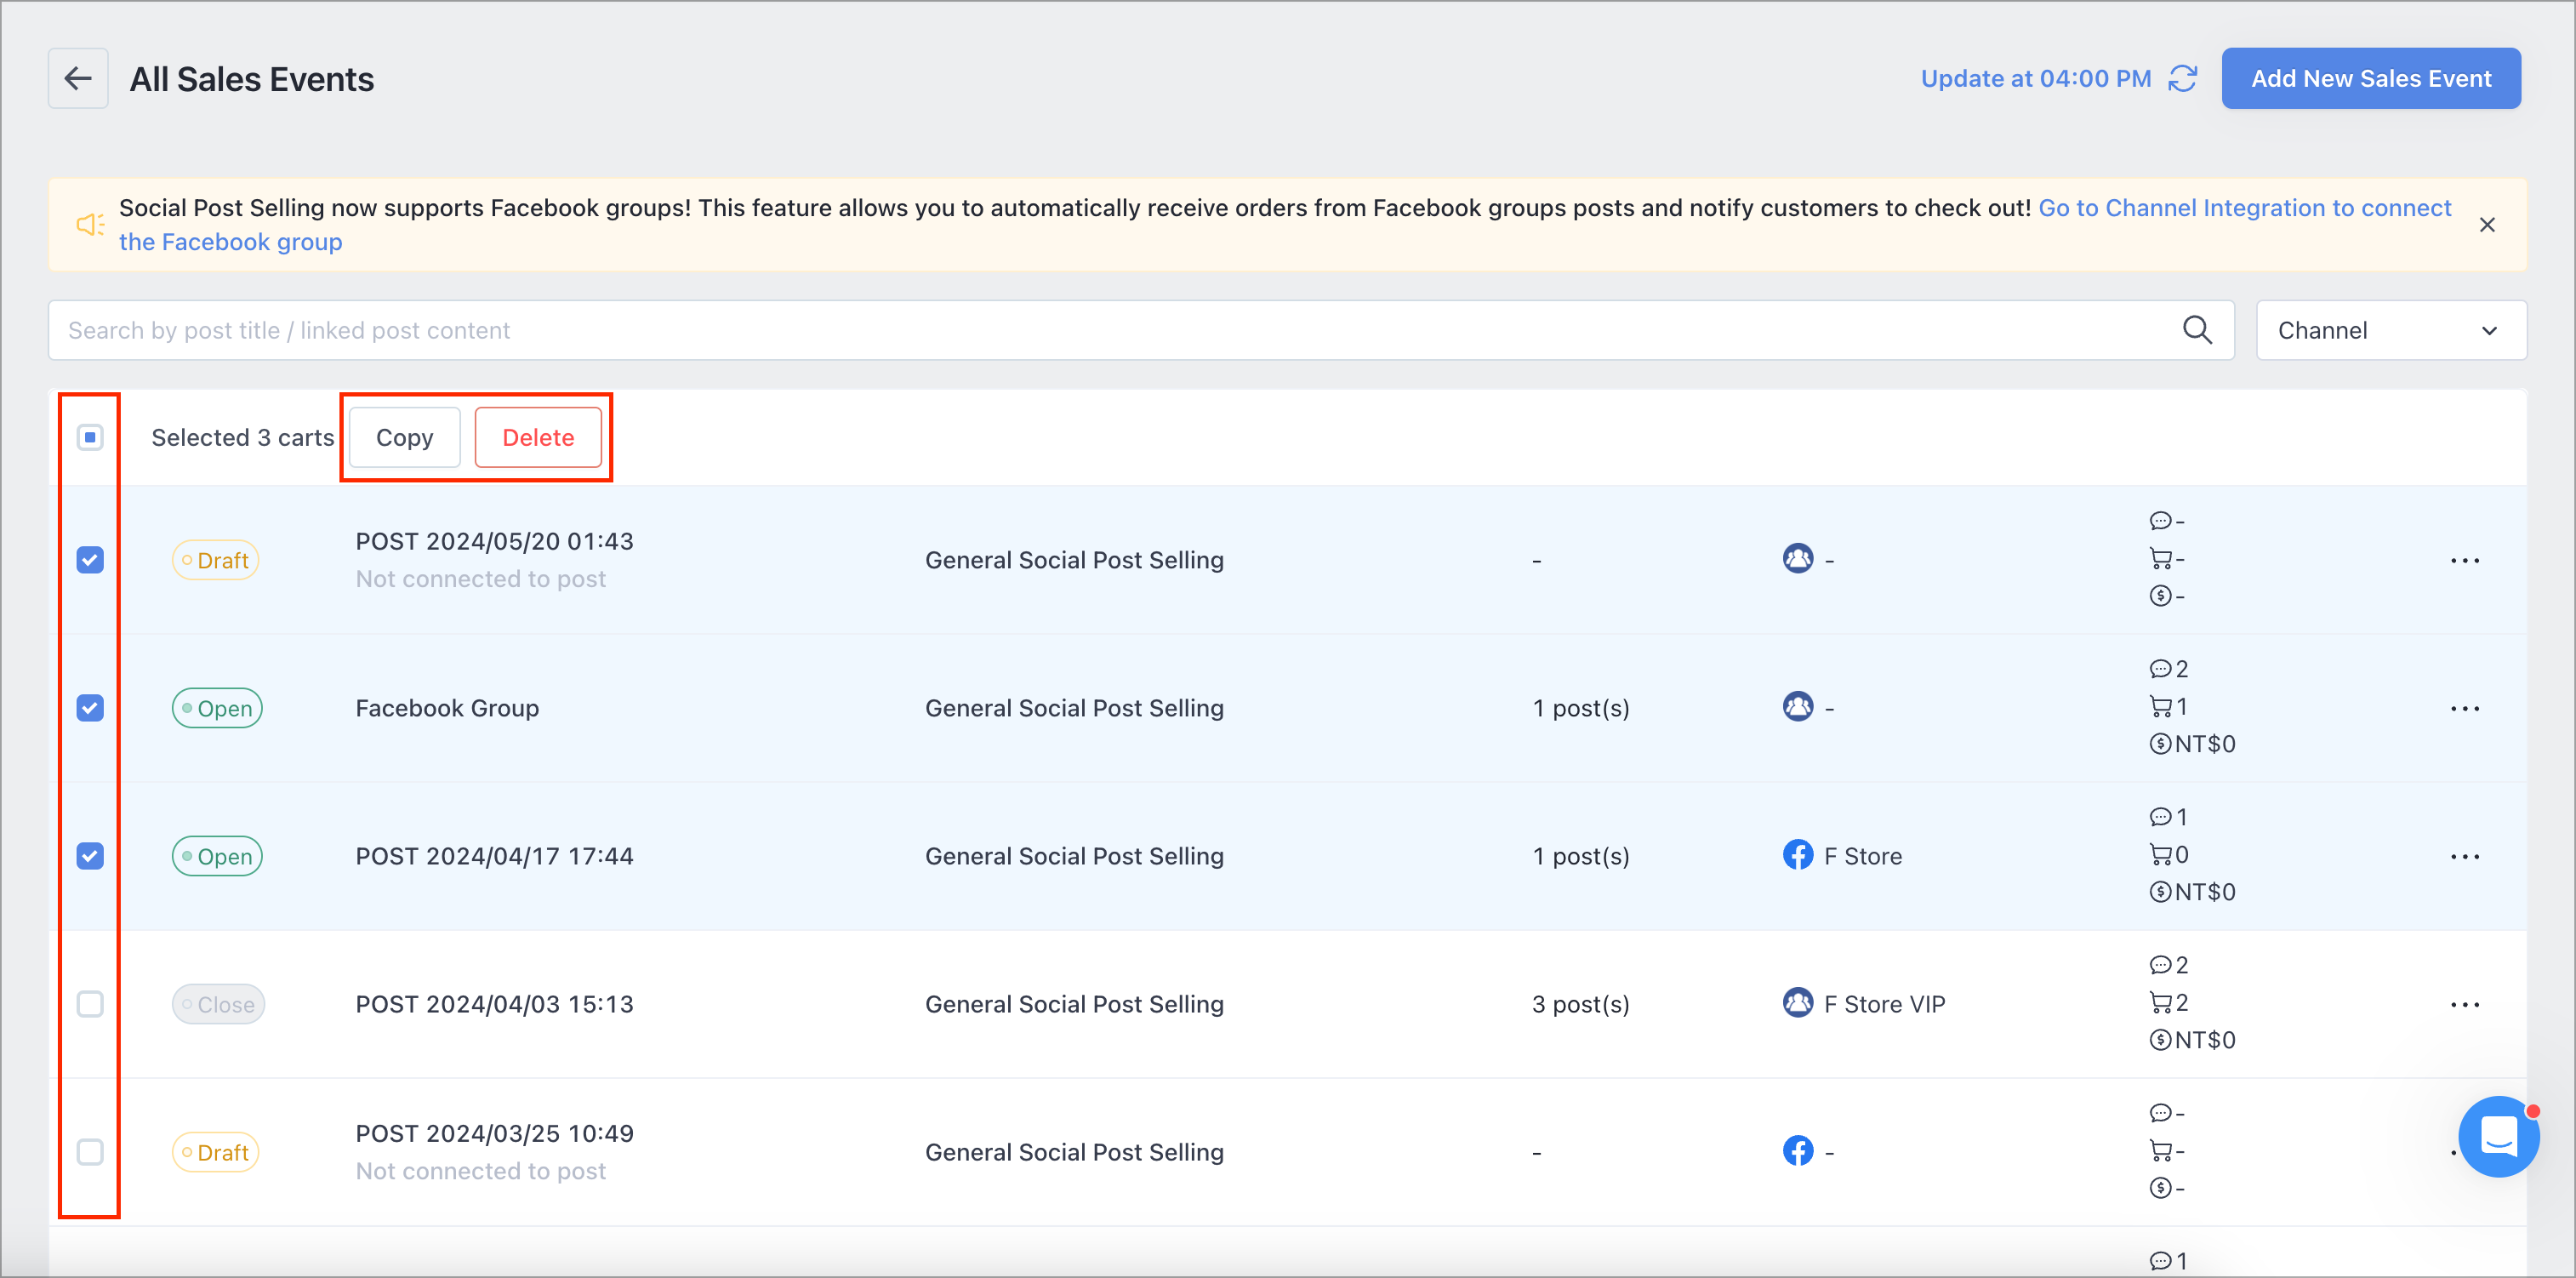The height and width of the screenshot is (1278, 2576).
Task: Open Go to Channel Integration link
Action: [x=2244, y=208]
